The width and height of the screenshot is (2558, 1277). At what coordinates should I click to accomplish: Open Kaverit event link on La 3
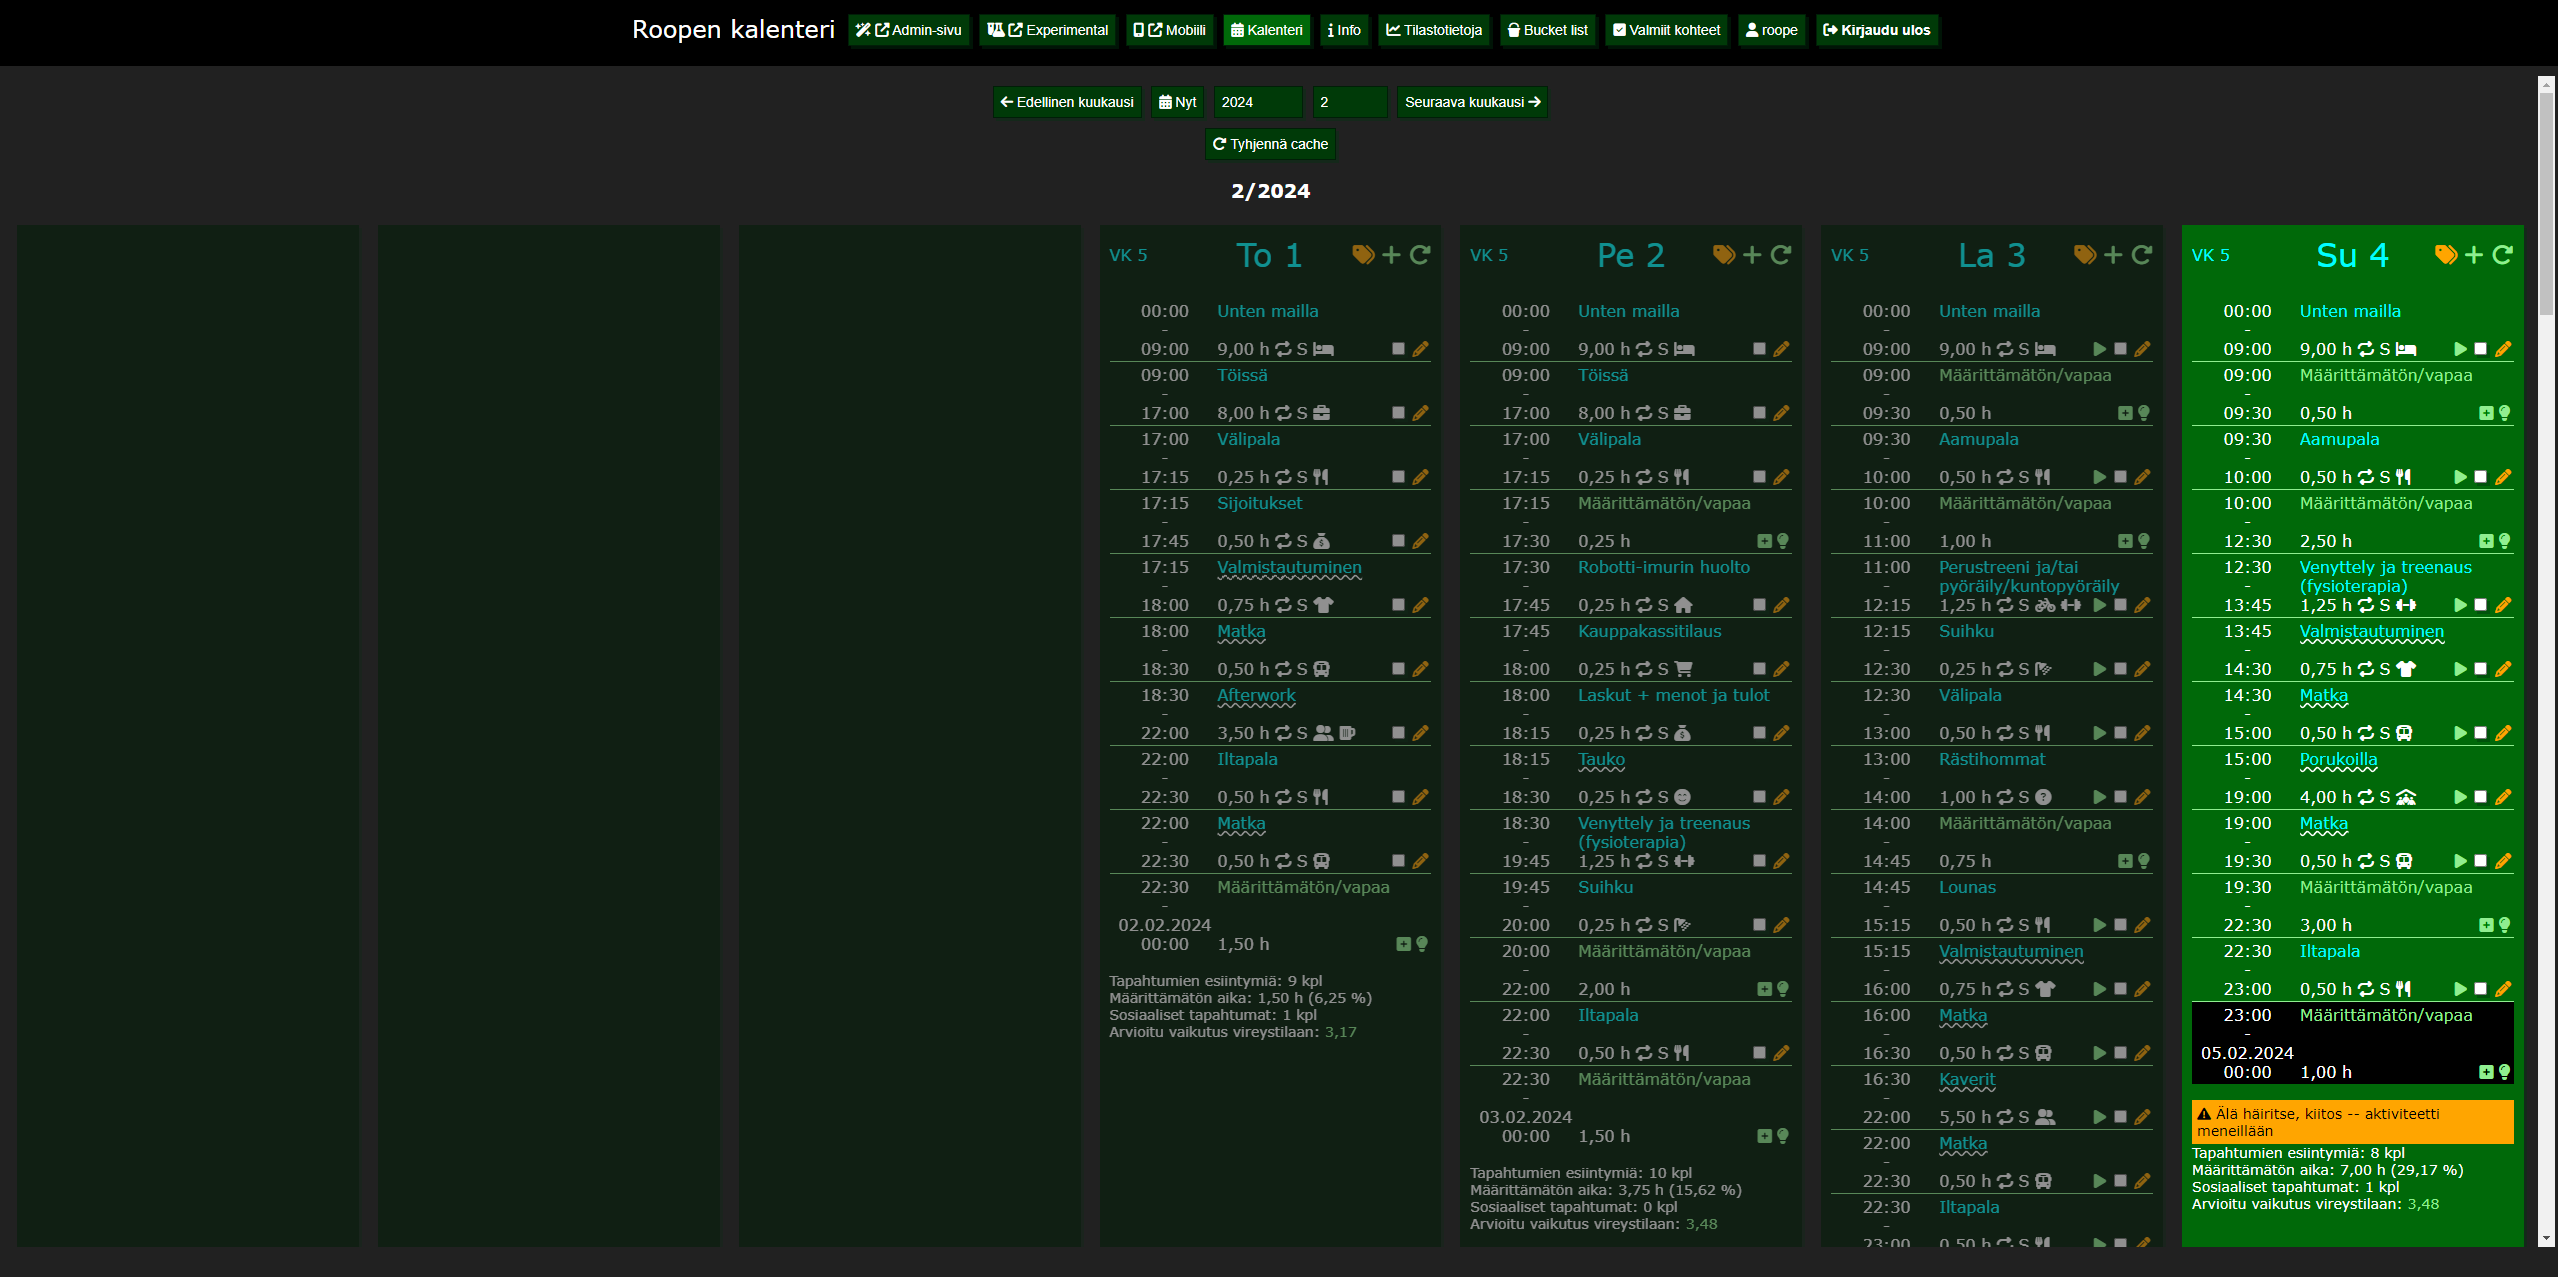1967,1079
